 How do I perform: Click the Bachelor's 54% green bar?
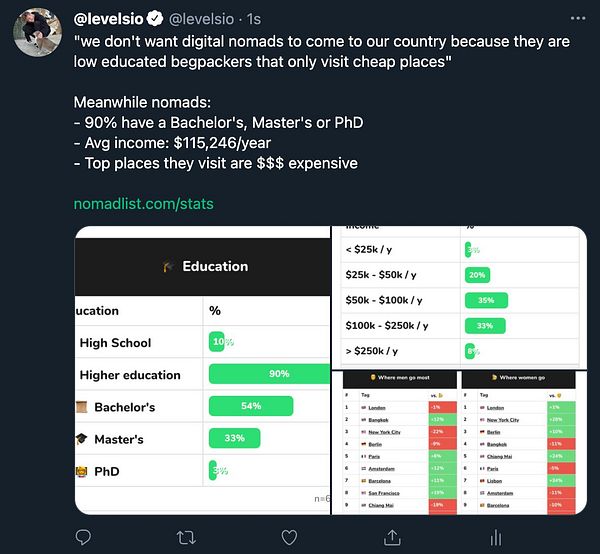pos(251,407)
